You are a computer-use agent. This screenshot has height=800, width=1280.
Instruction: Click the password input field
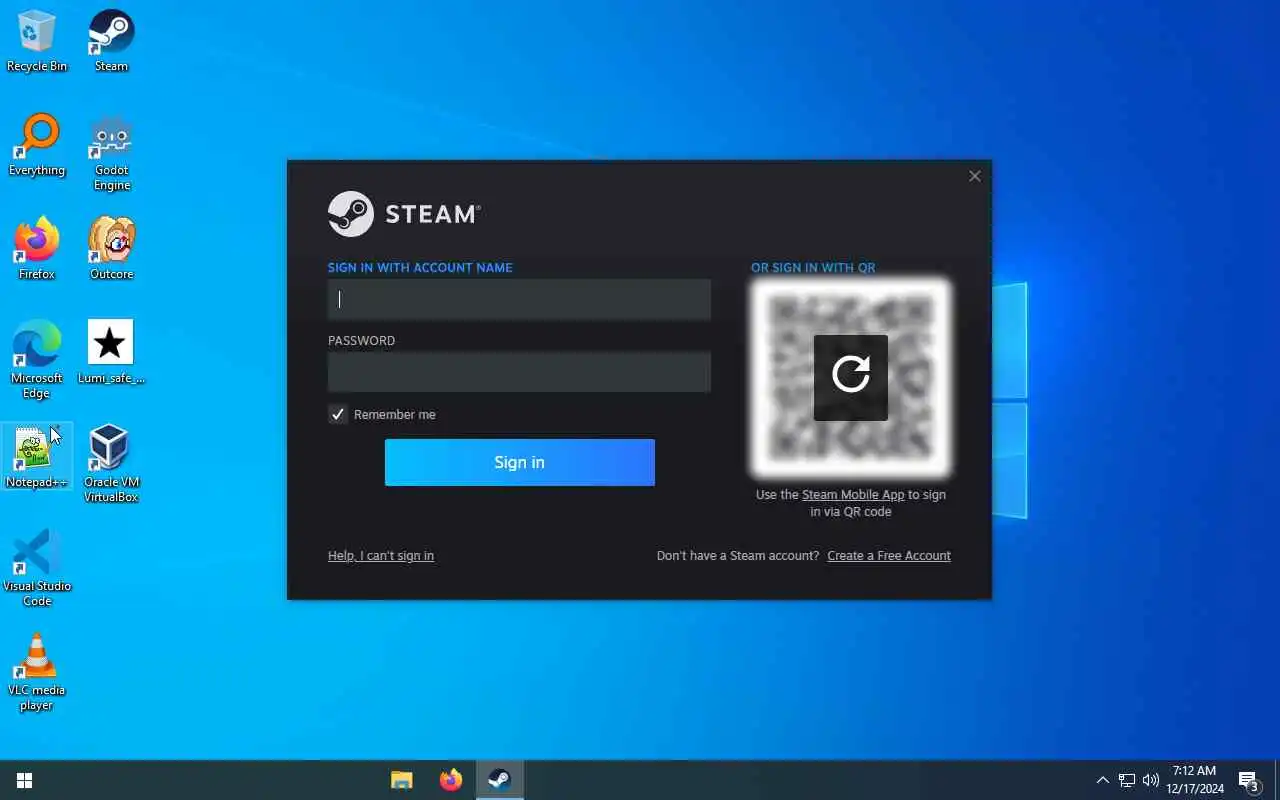(x=519, y=372)
